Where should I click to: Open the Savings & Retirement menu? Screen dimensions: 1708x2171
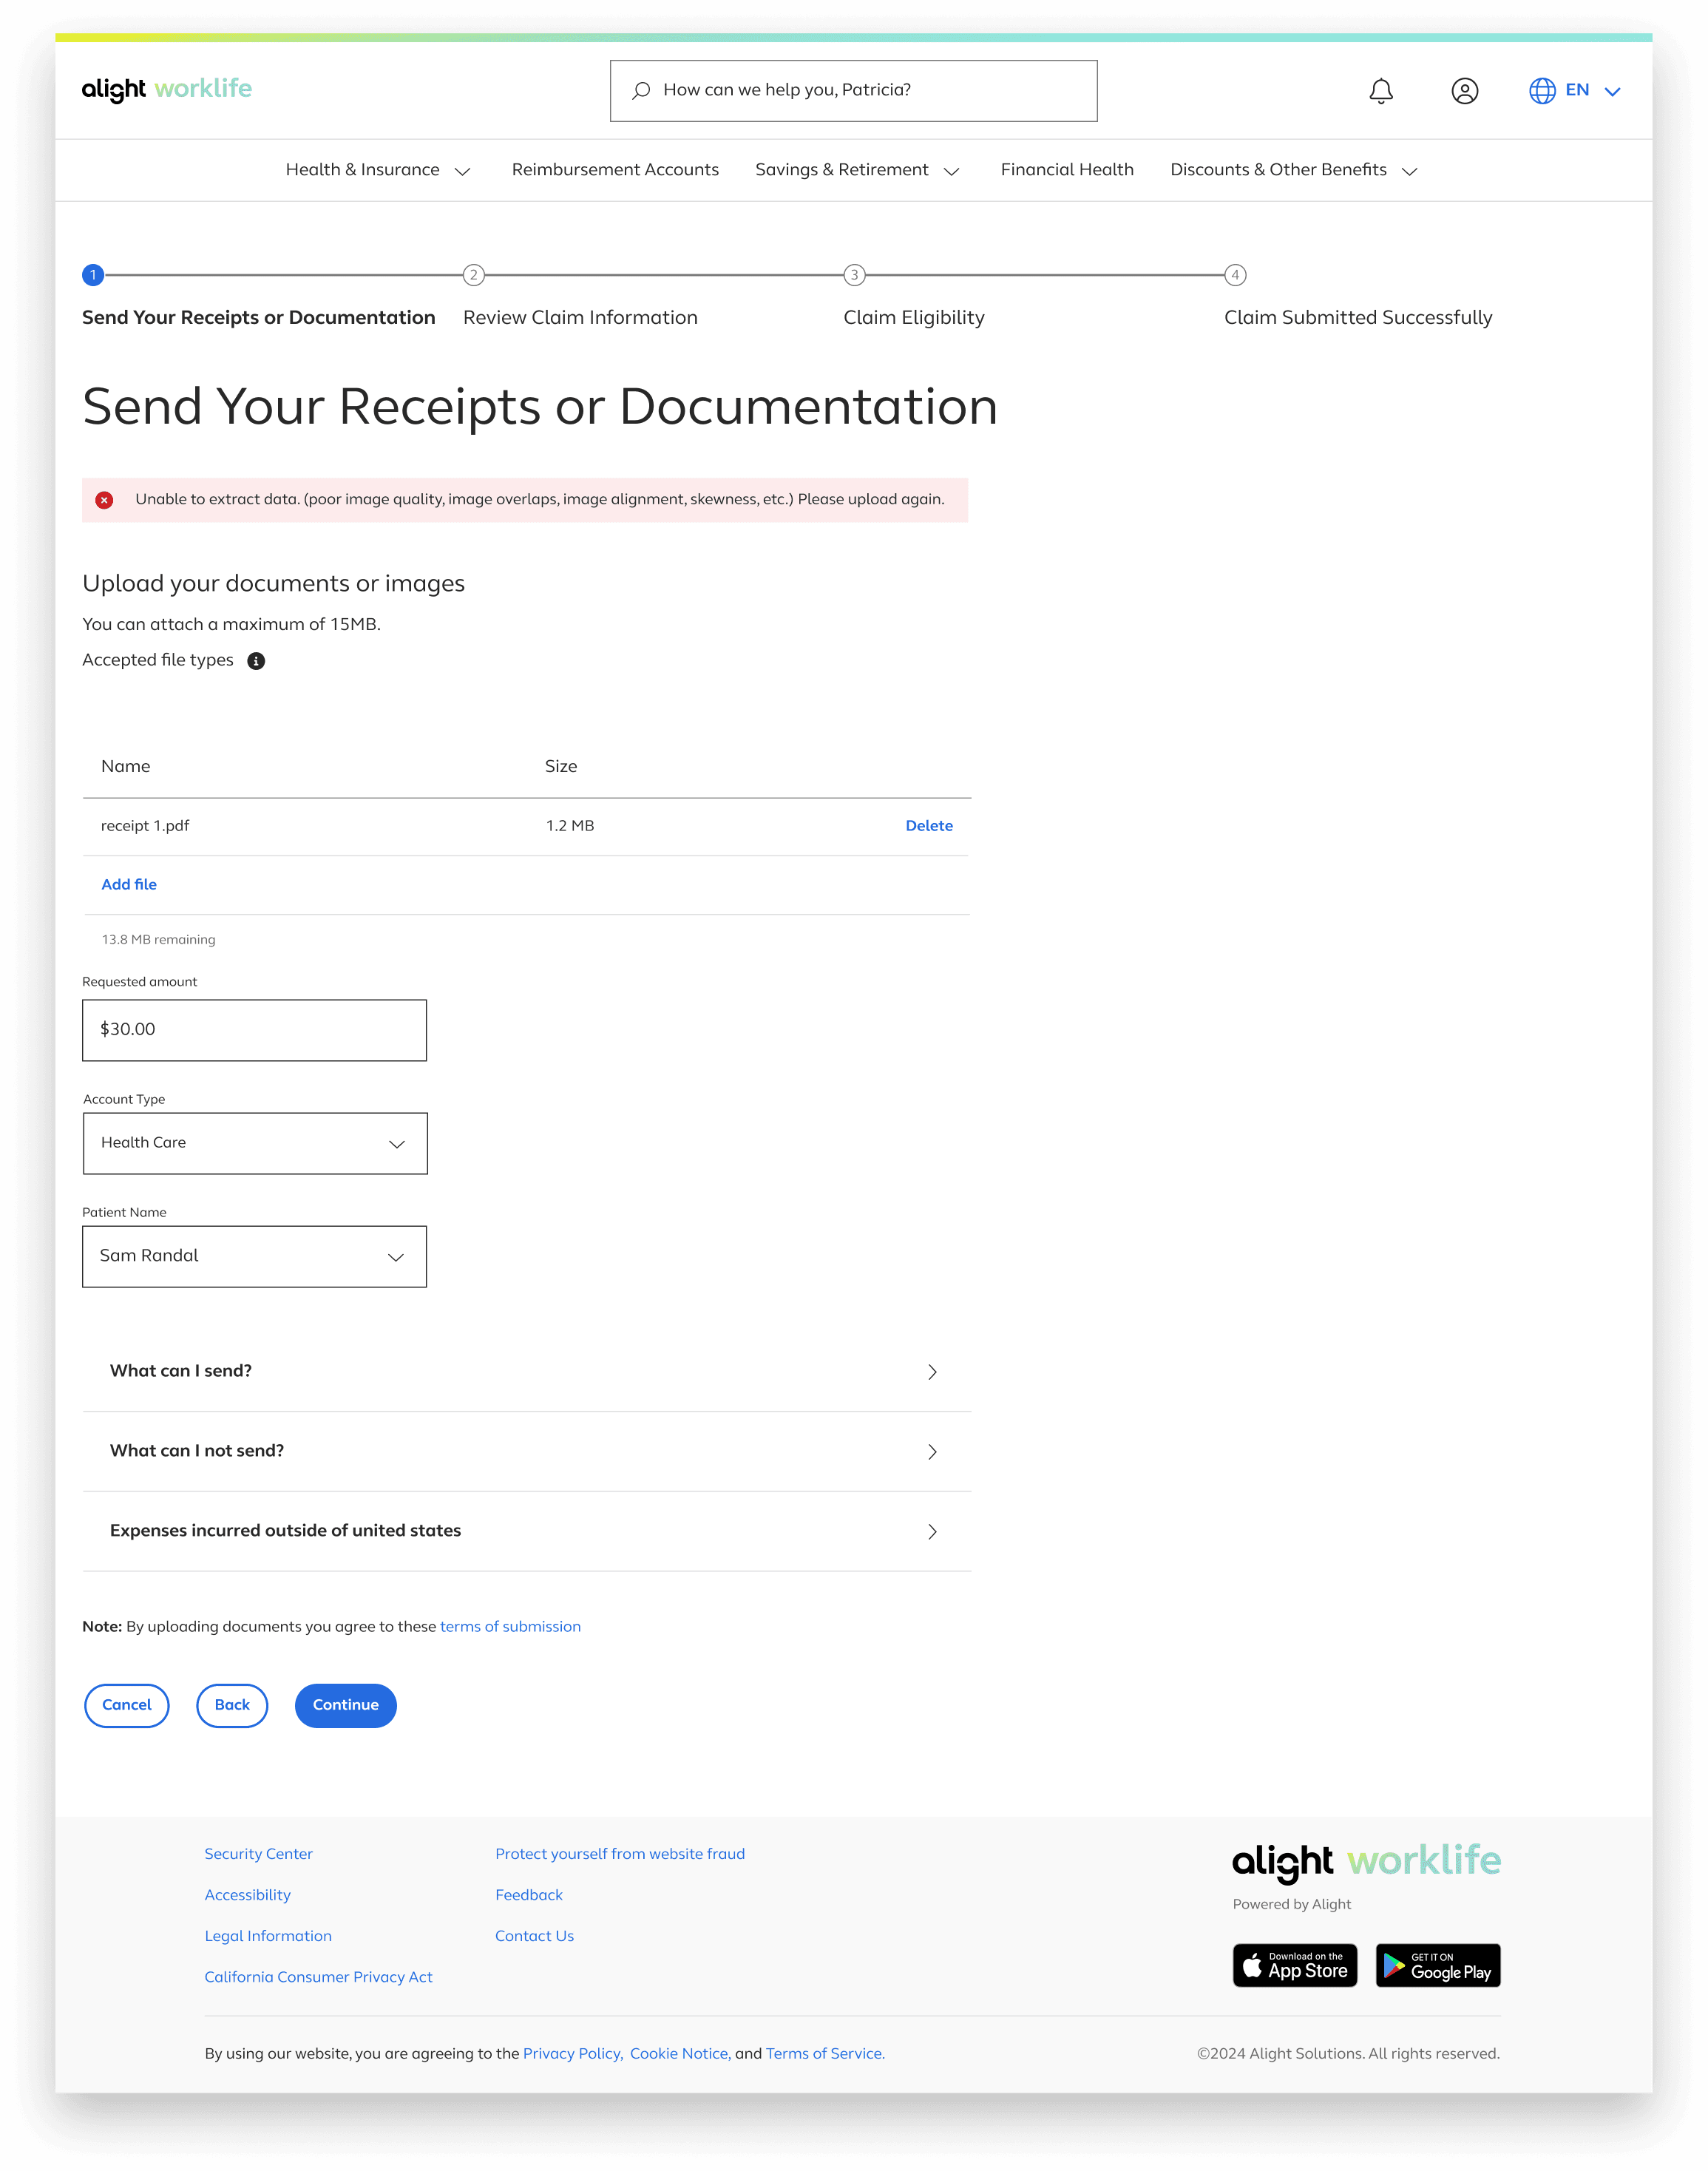pyautogui.click(x=857, y=170)
